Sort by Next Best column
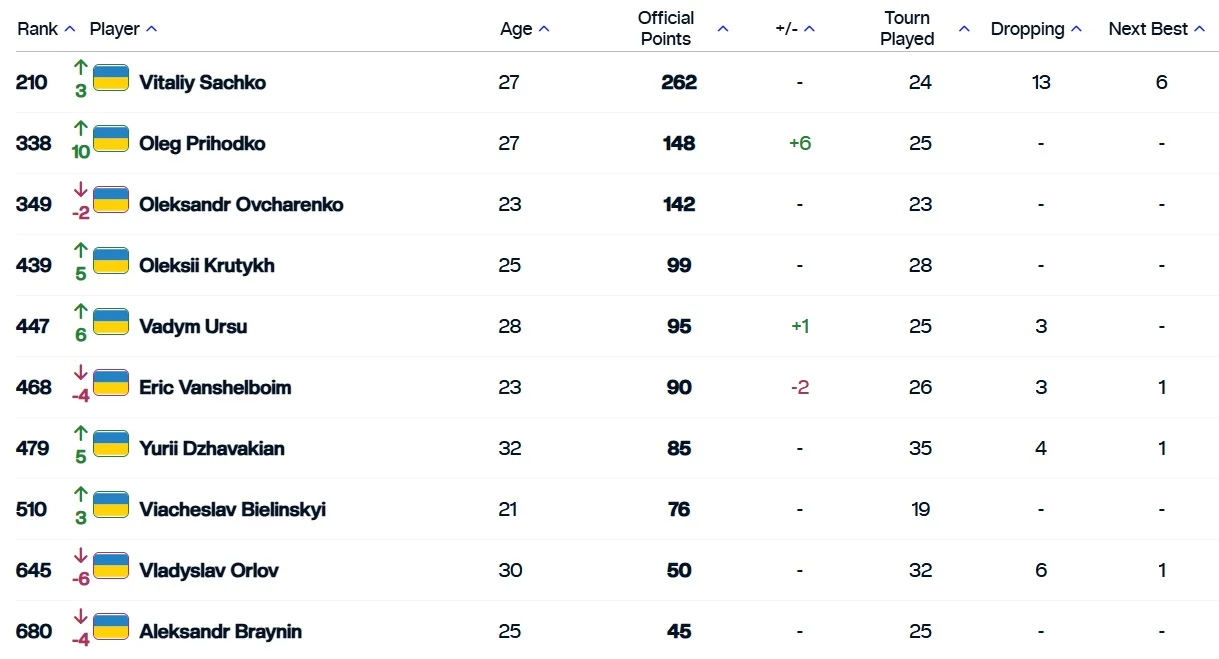The height and width of the screenshot is (659, 1219). [1199, 29]
